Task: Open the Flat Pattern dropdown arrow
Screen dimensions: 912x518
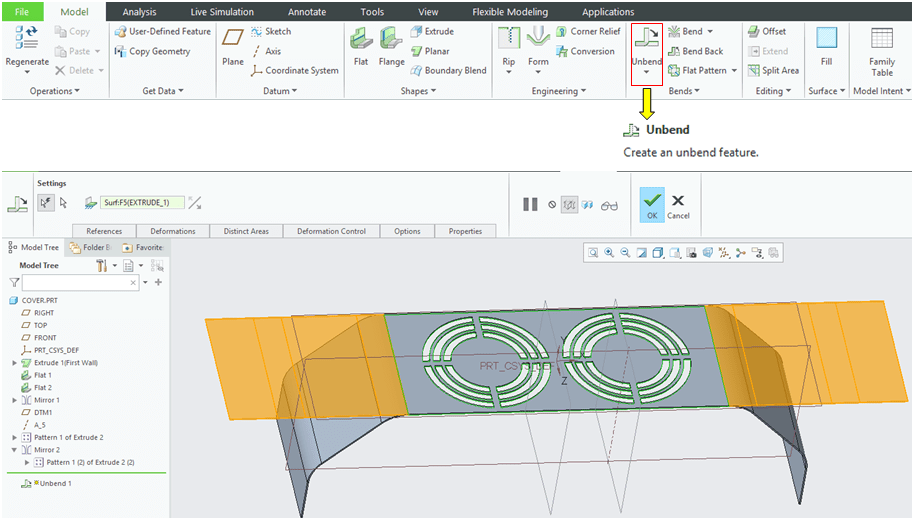Action: (x=735, y=71)
